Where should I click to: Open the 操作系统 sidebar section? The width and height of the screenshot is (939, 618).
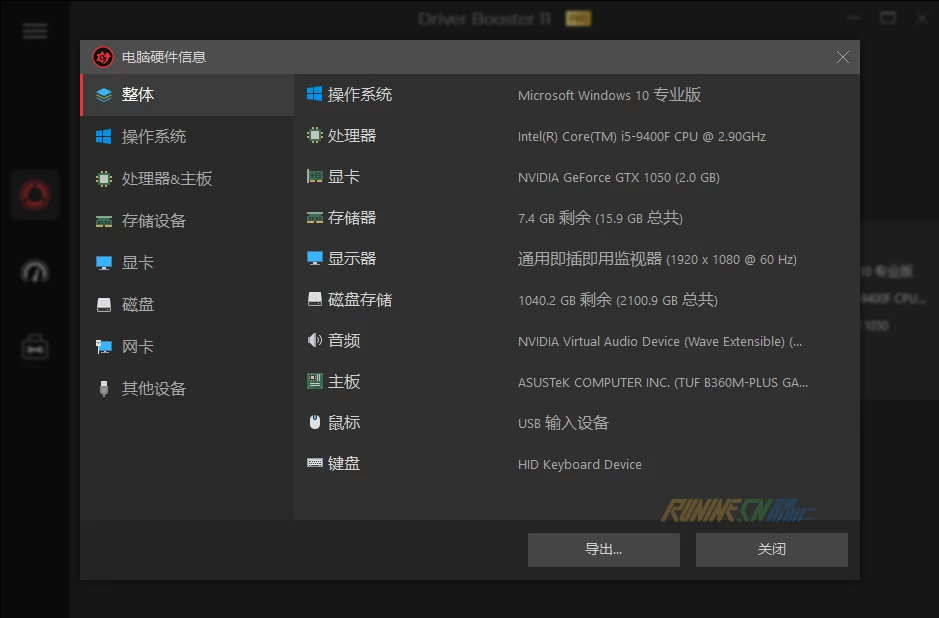tap(153, 137)
